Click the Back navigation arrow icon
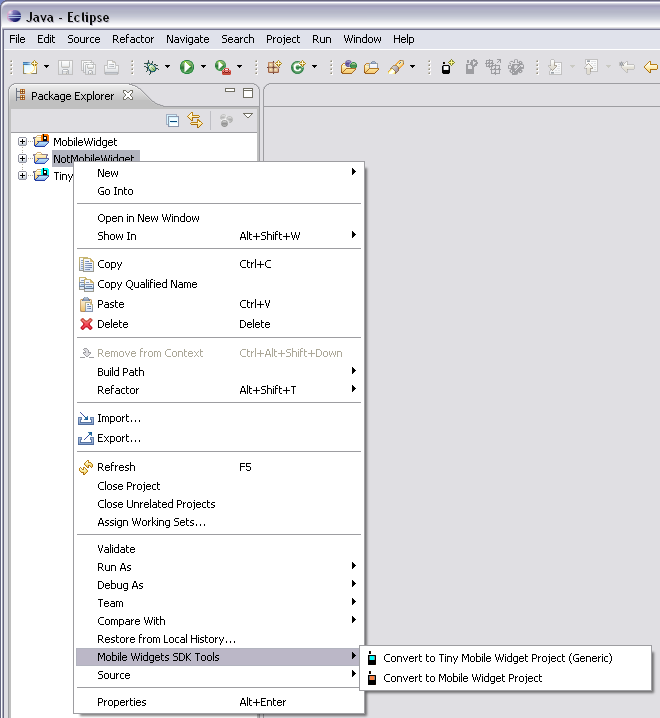This screenshot has width=660, height=718. click(650, 67)
